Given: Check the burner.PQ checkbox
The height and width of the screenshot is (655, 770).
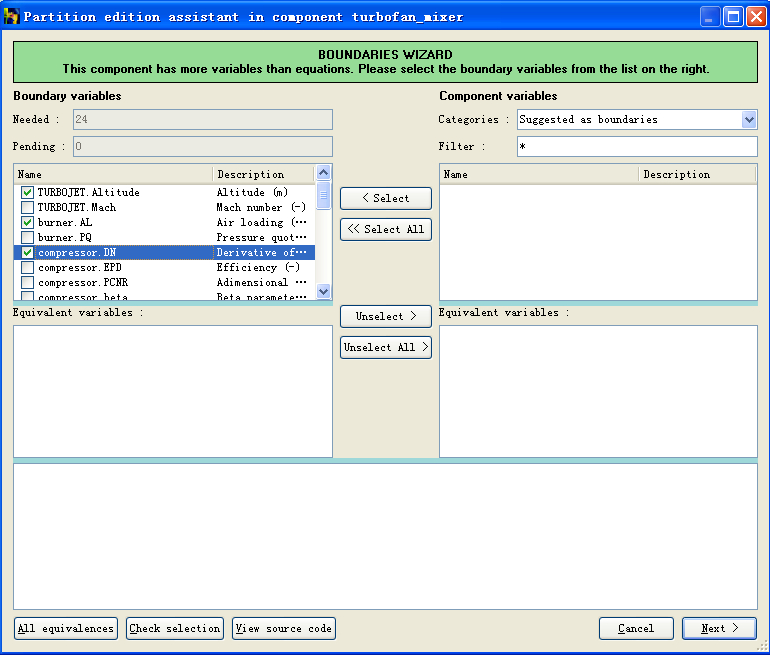Looking at the screenshot, I should pos(28,238).
